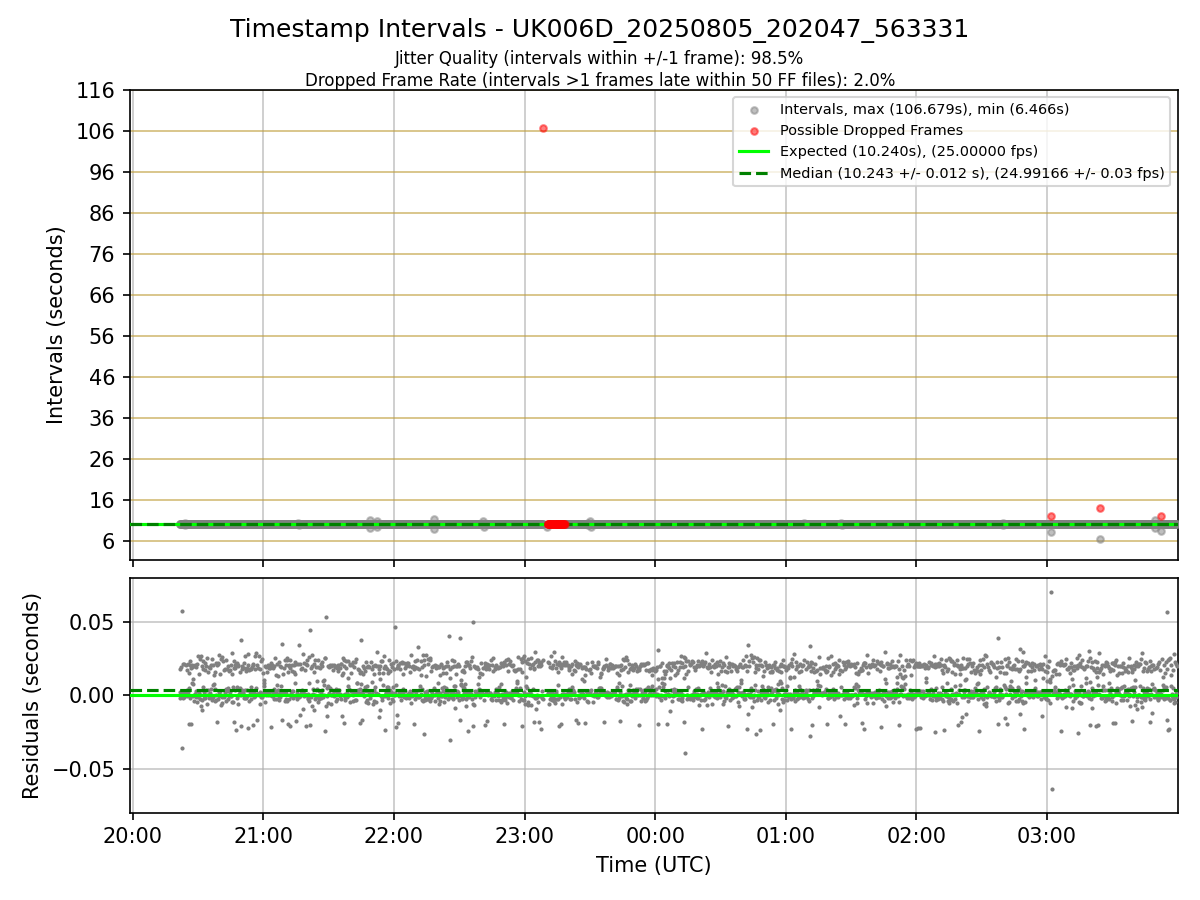The height and width of the screenshot is (900, 1200).
Task: Click the highest red point near 03:25
Action: tap(1100, 508)
